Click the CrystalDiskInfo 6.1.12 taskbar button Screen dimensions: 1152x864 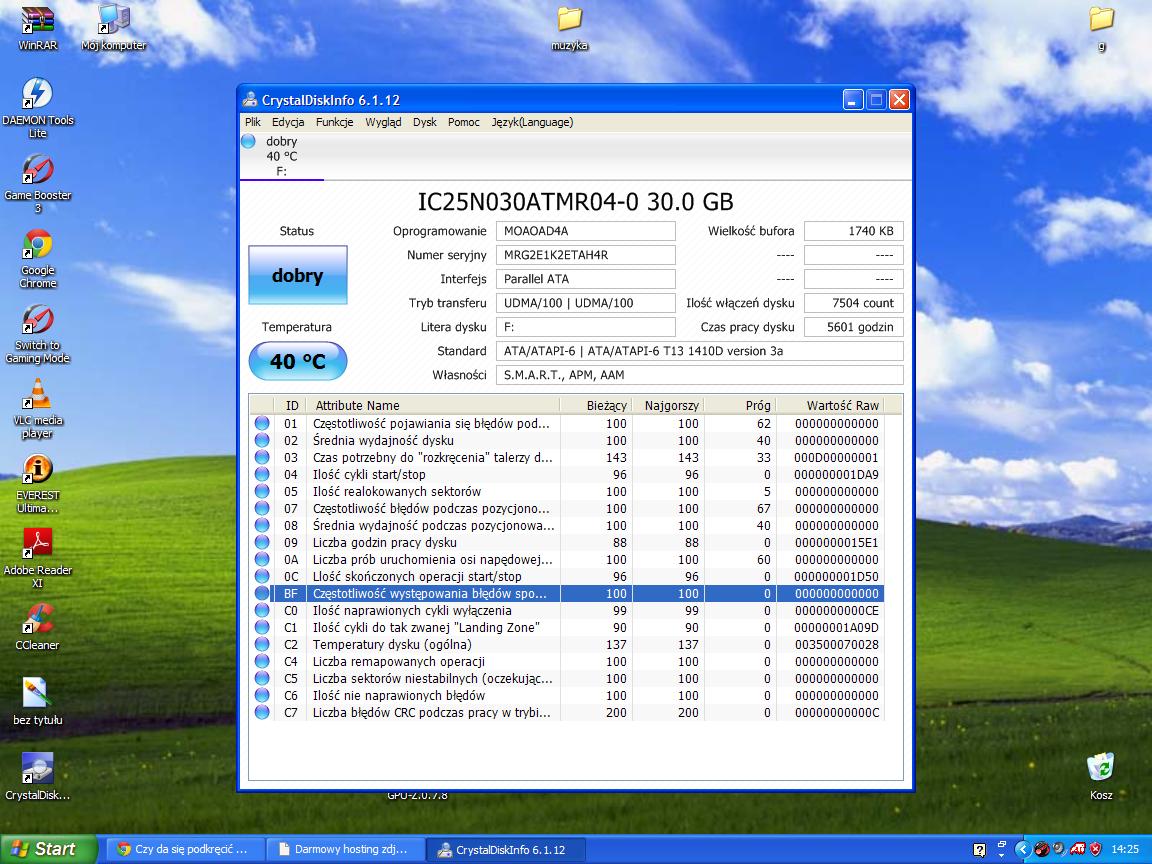506,849
